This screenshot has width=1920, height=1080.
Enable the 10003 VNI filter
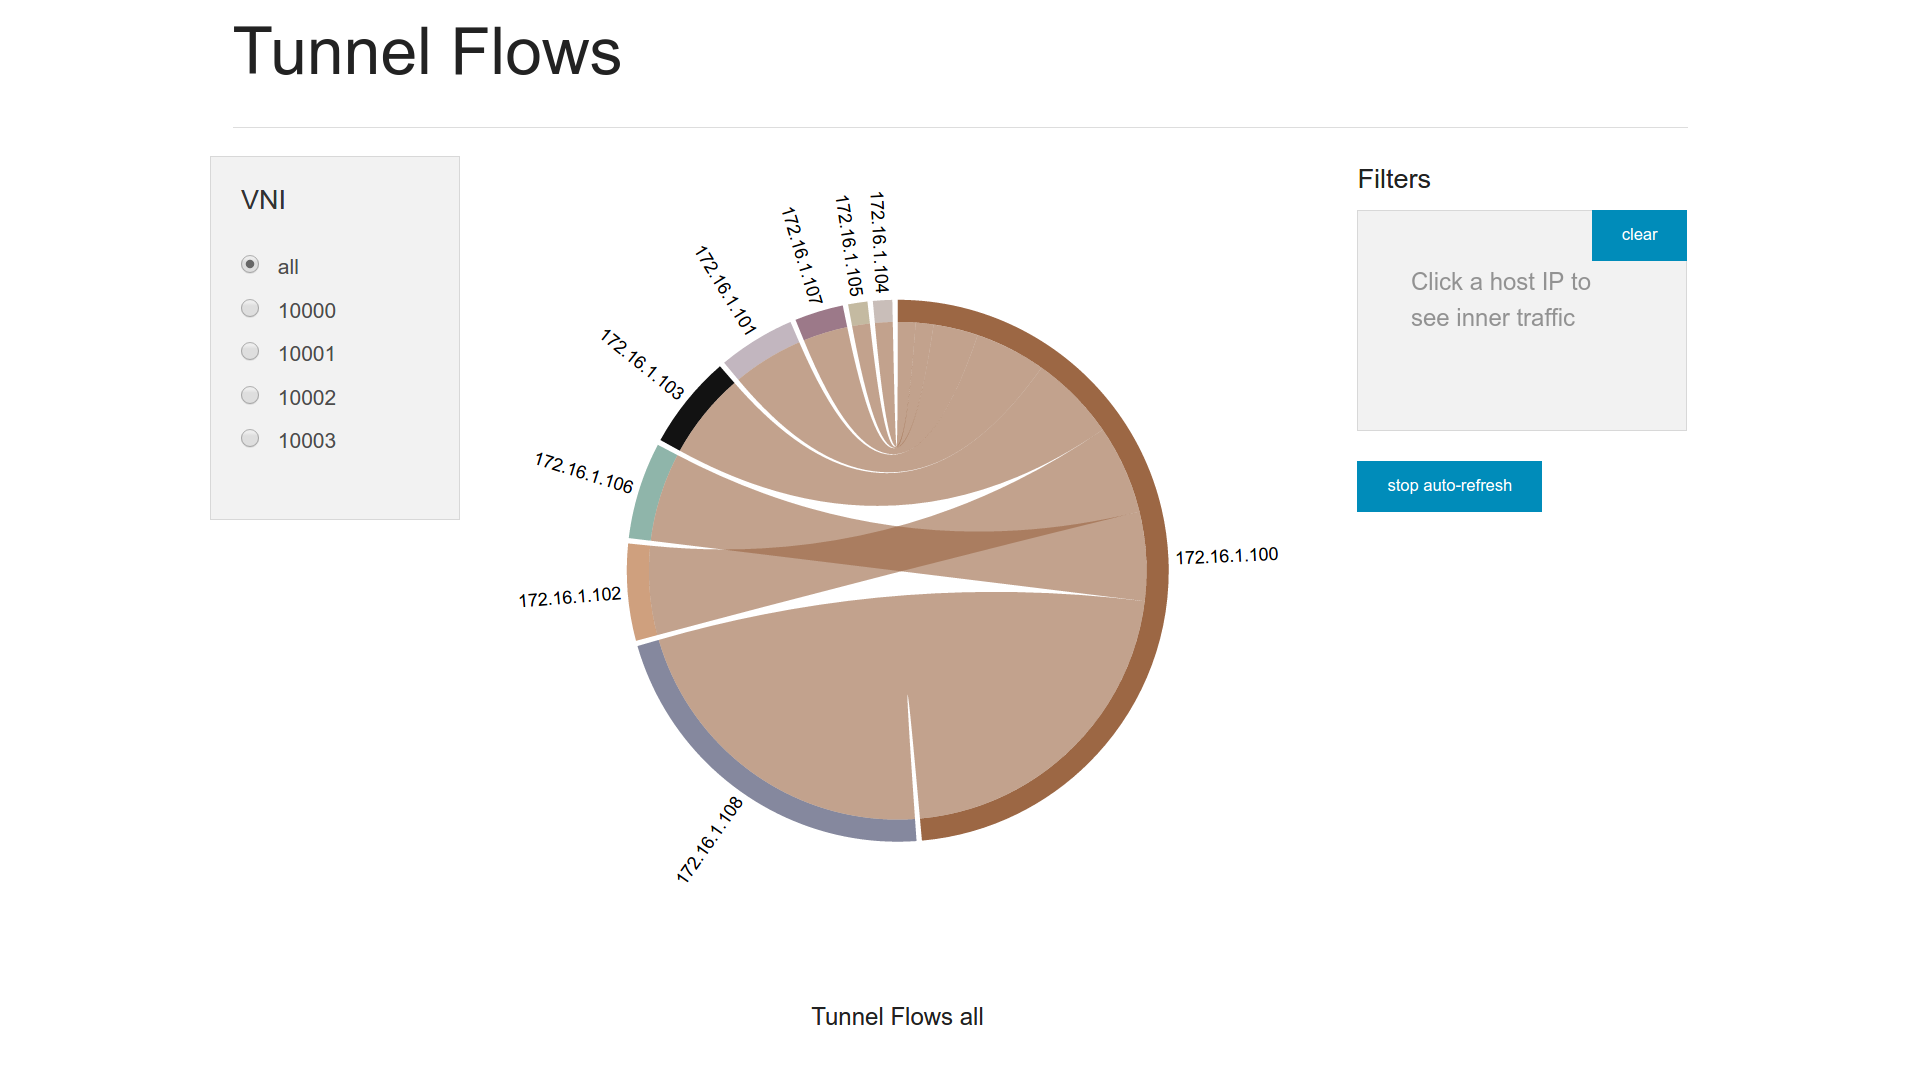250,439
